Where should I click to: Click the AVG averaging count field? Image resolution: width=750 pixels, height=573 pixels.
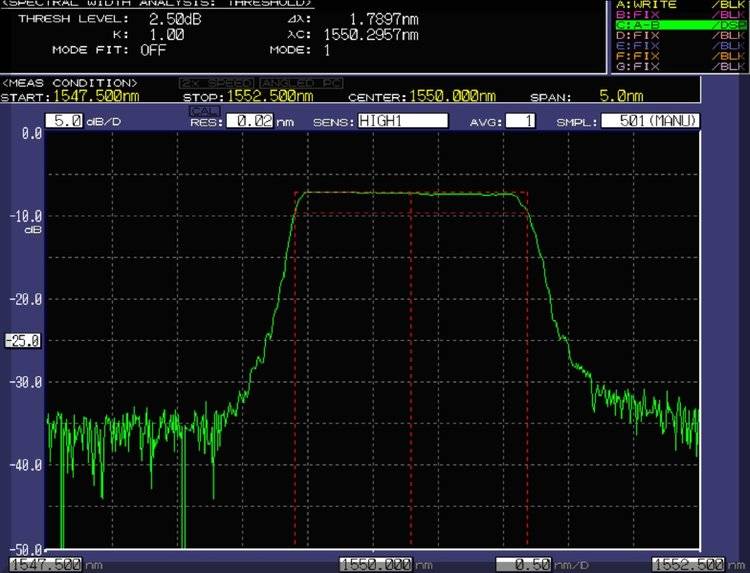[x=522, y=121]
